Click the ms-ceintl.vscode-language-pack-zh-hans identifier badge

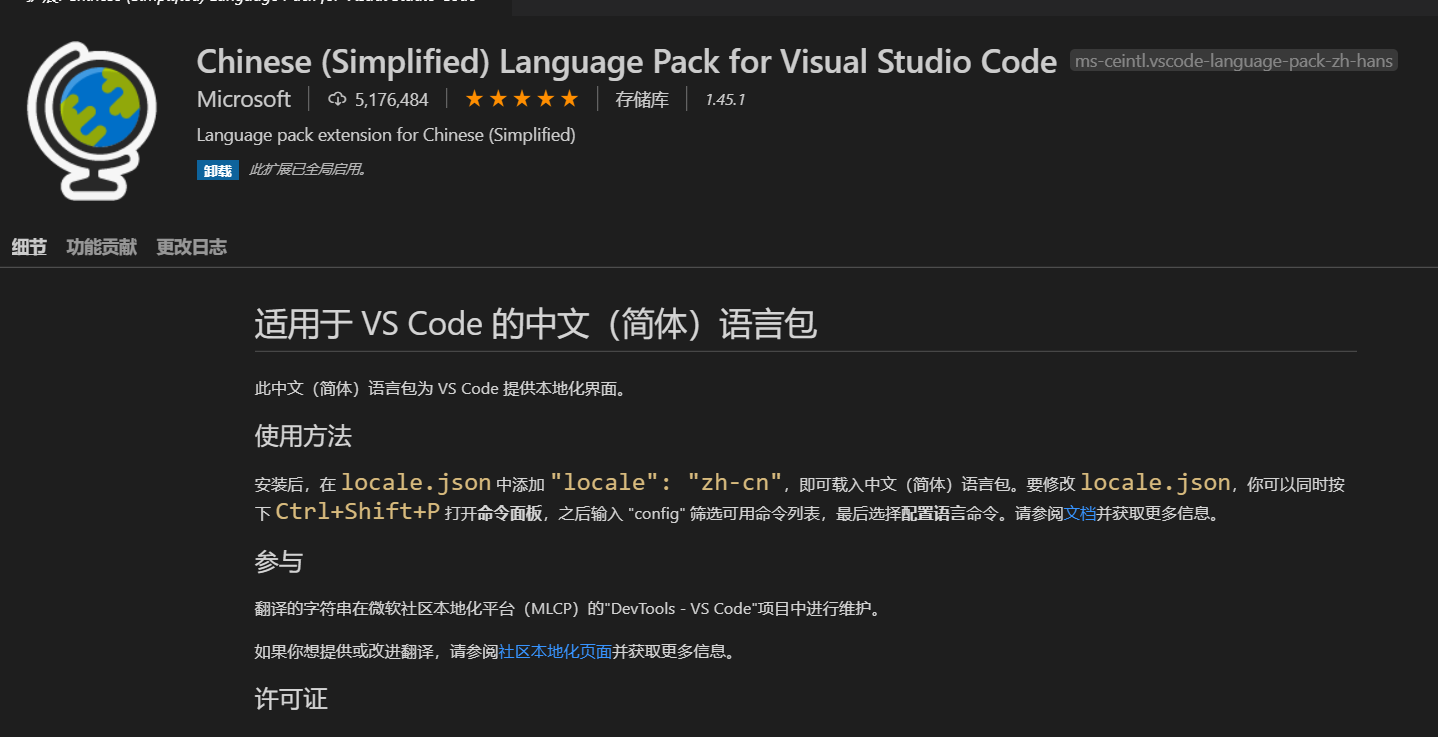click(x=1233, y=61)
